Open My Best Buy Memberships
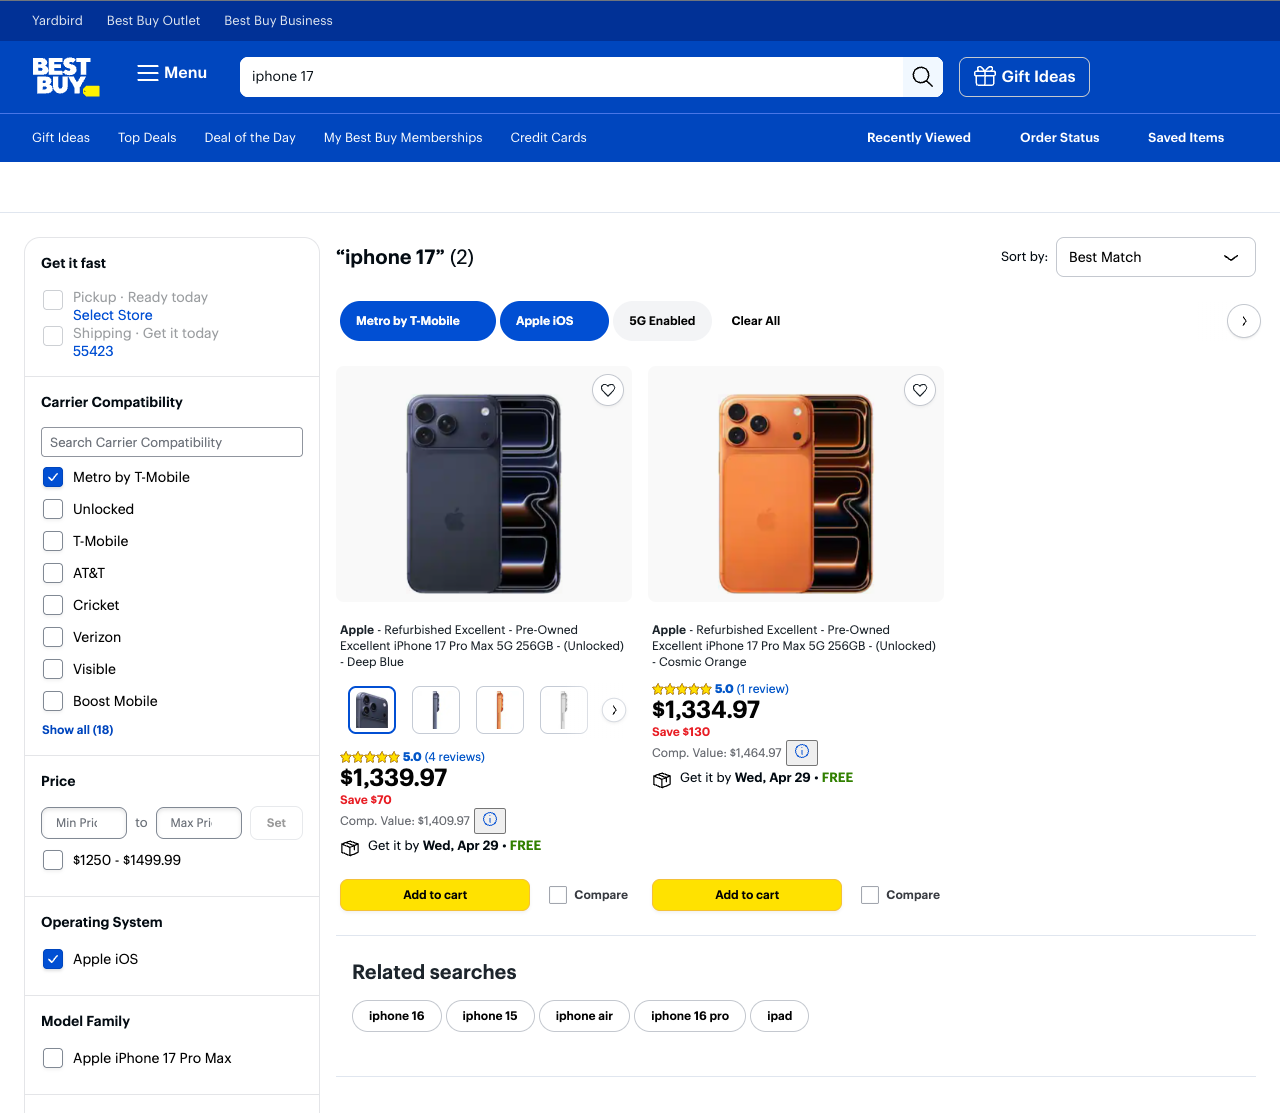 tap(403, 138)
